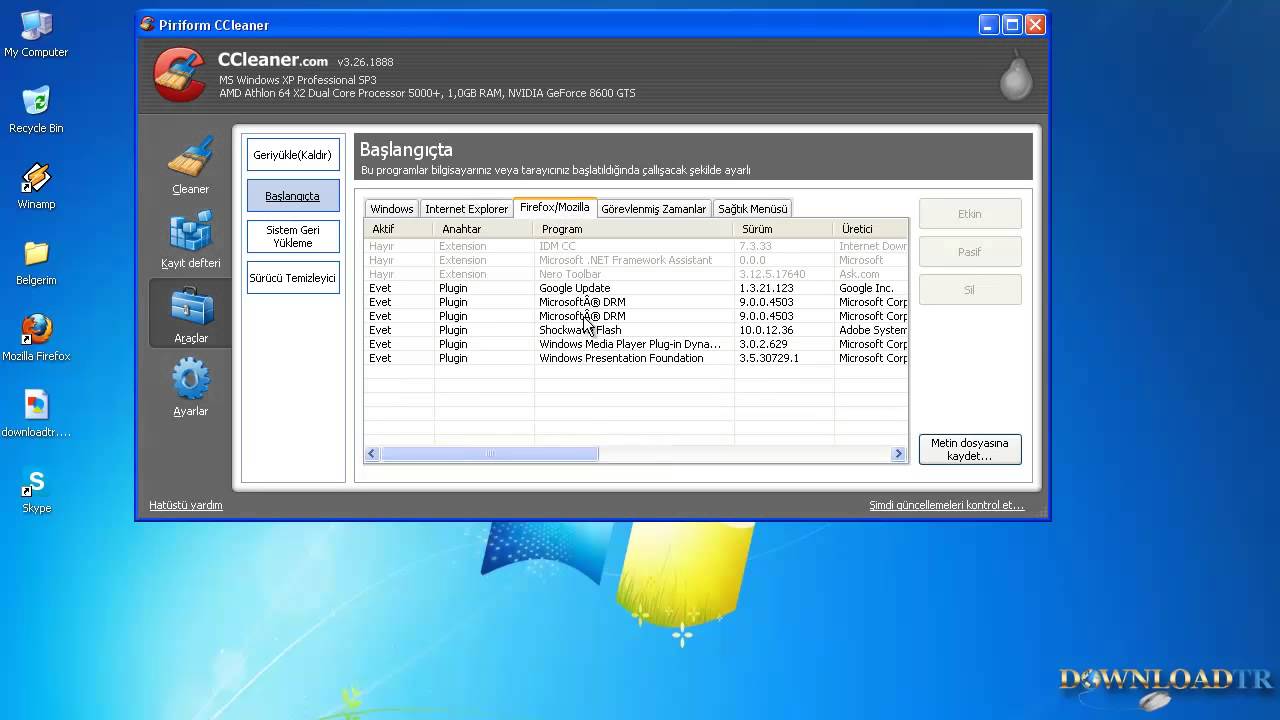Sort list by Anahtar column header
Screen dimensions: 1280x720
(x=484, y=229)
